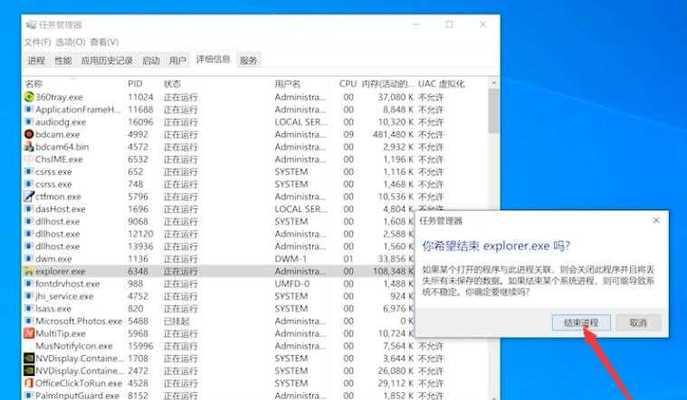Click memory value 37,080 K
Screen dimensions: 687x400
click(x=396, y=97)
